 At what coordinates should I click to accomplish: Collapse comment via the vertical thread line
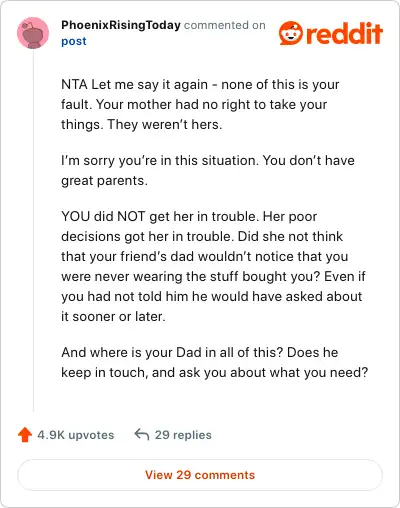coord(33,230)
